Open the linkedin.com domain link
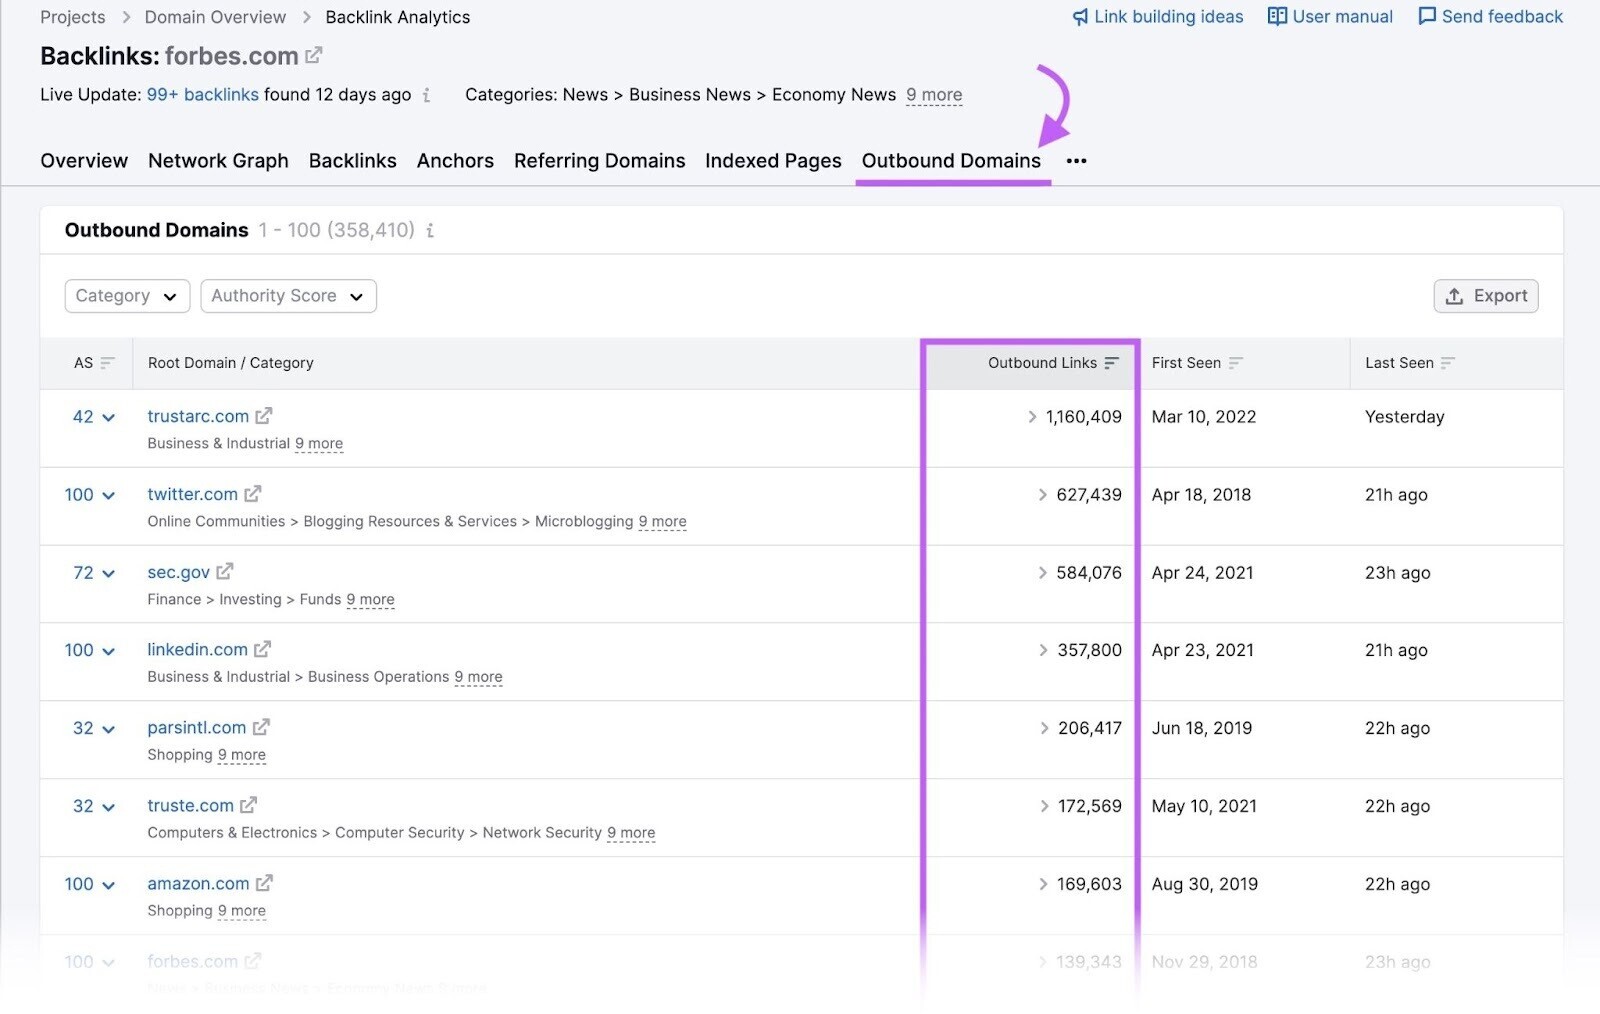 click(x=197, y=649)
